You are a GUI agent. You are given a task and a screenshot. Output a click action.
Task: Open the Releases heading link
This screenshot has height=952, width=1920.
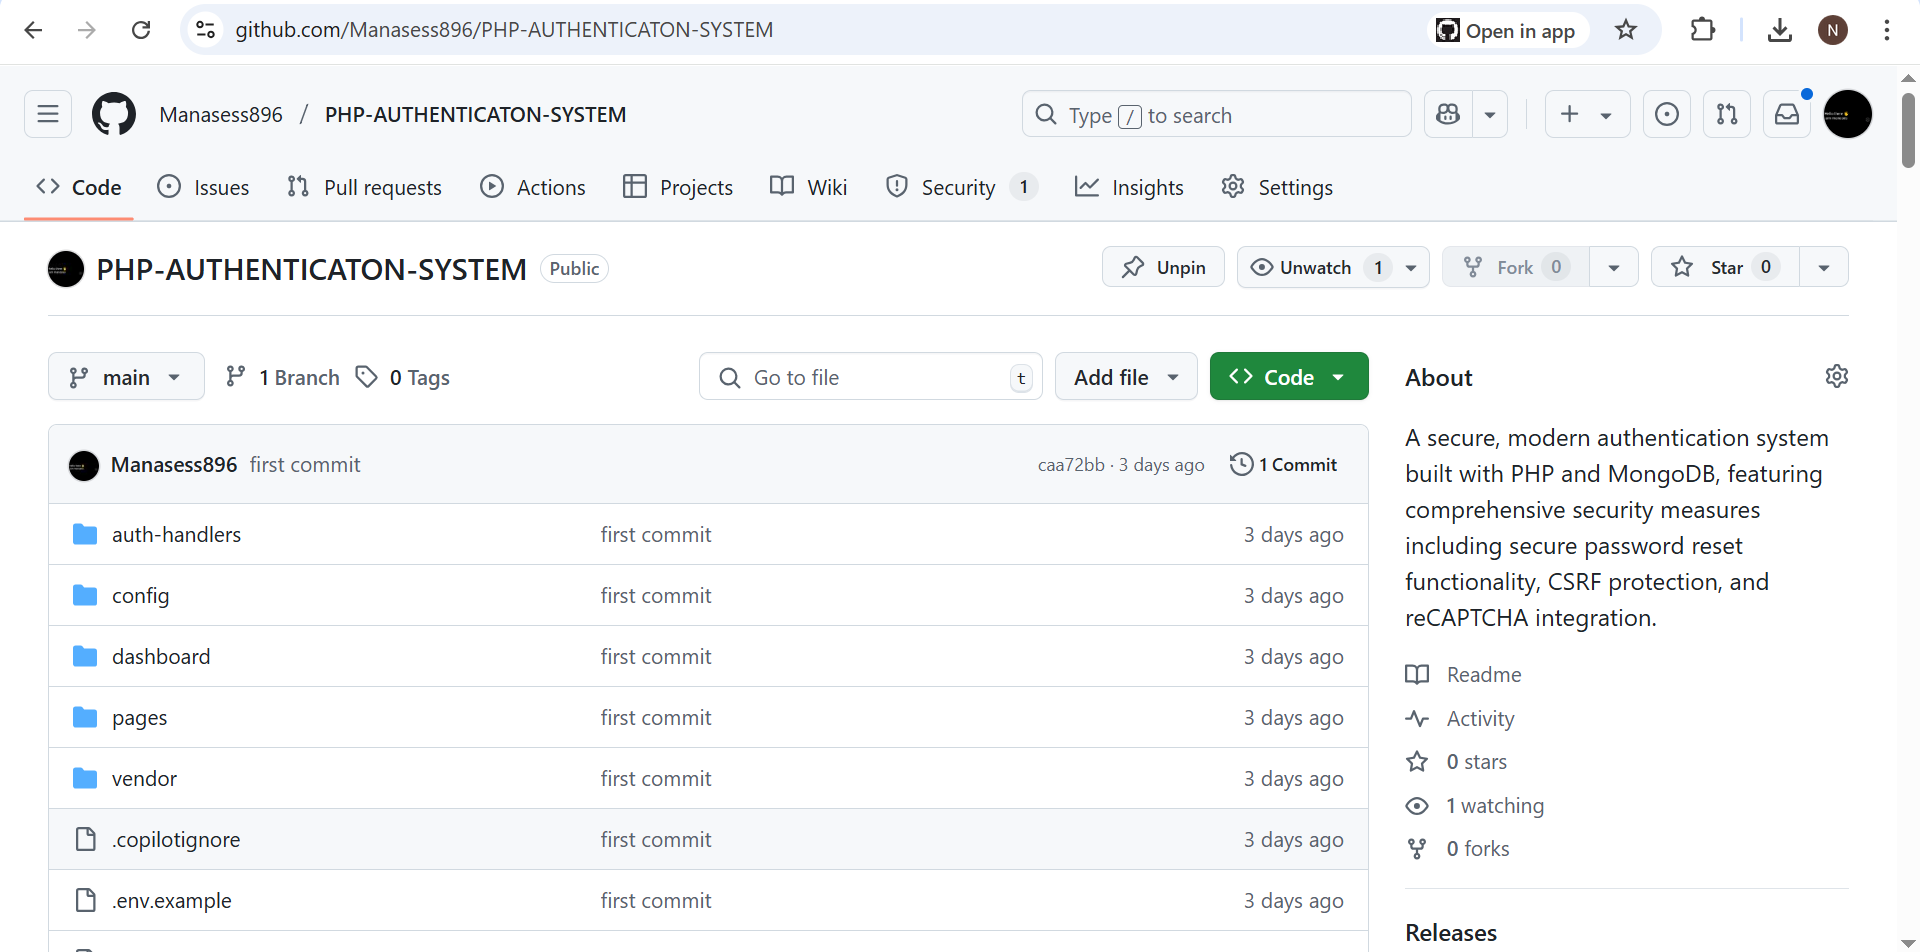click(x=1451, y=933)
